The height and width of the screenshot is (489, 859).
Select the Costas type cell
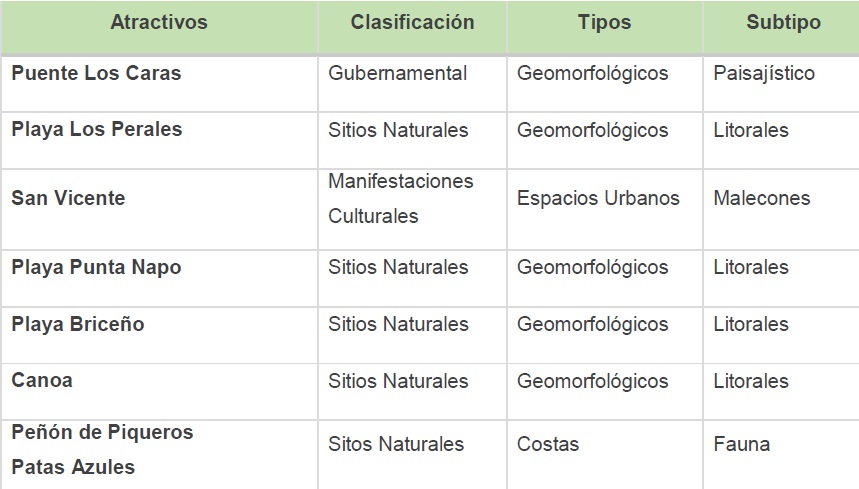pyautogui.click(x=548, y=444)
